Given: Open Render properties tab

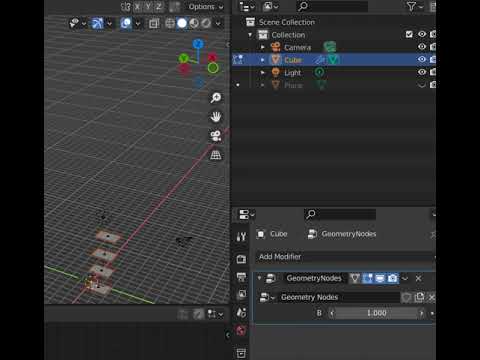Looking at the screenshot, I should click(x=241, y=259).
